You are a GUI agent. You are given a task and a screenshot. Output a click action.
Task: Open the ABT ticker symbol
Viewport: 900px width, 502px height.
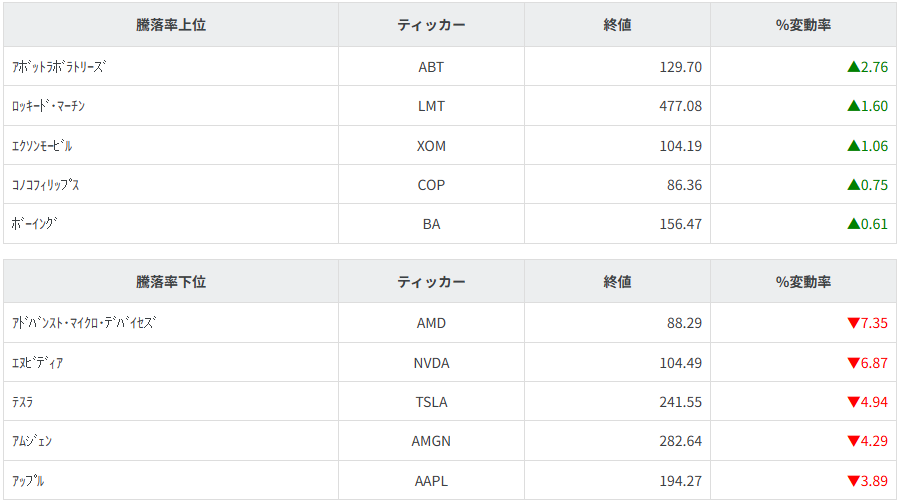431,67
